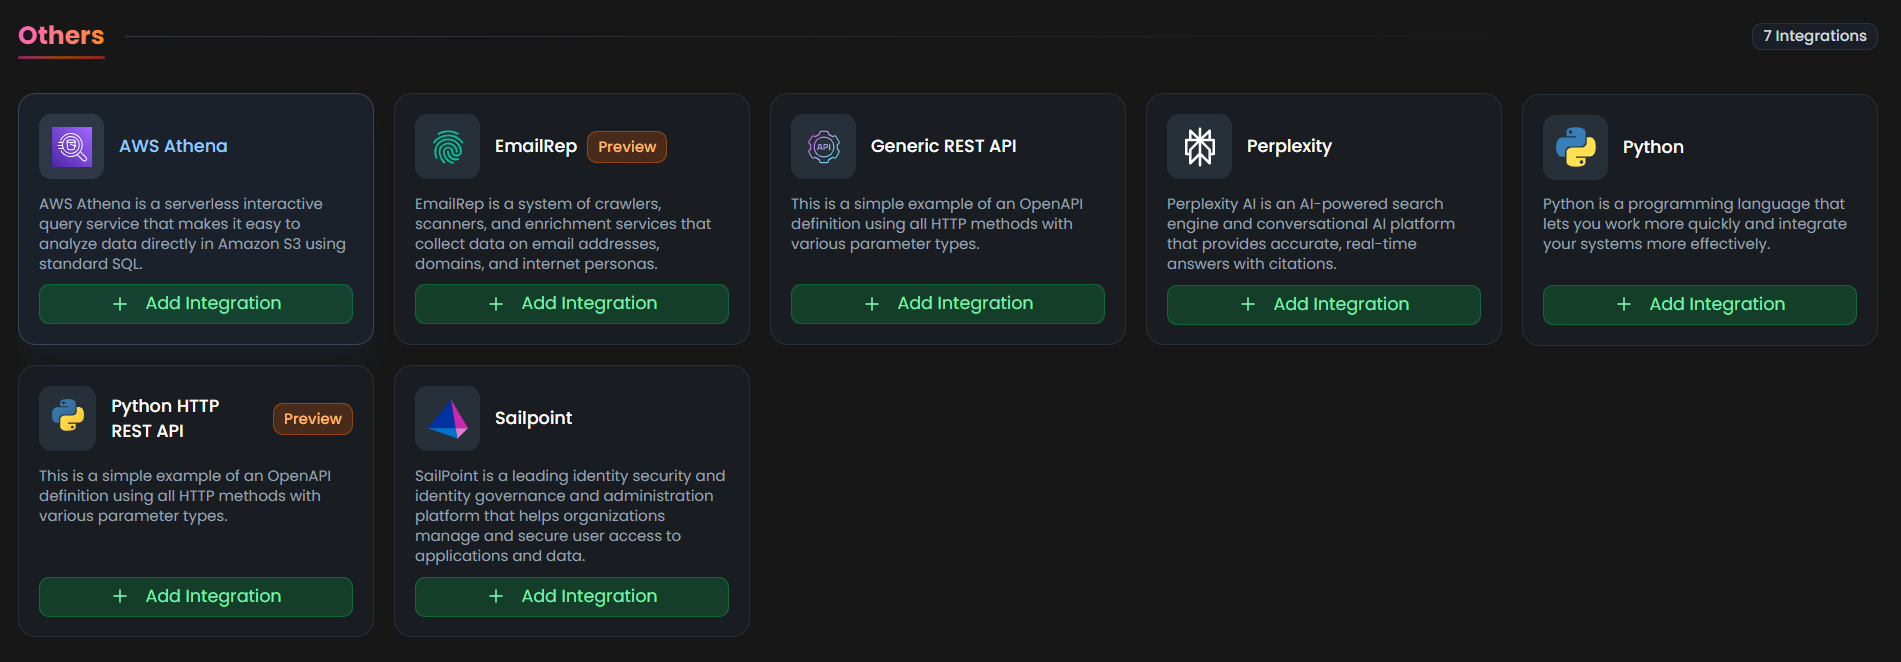
Task: Click the Generic REST API gear icon
Action: click(x=823, y=147)
